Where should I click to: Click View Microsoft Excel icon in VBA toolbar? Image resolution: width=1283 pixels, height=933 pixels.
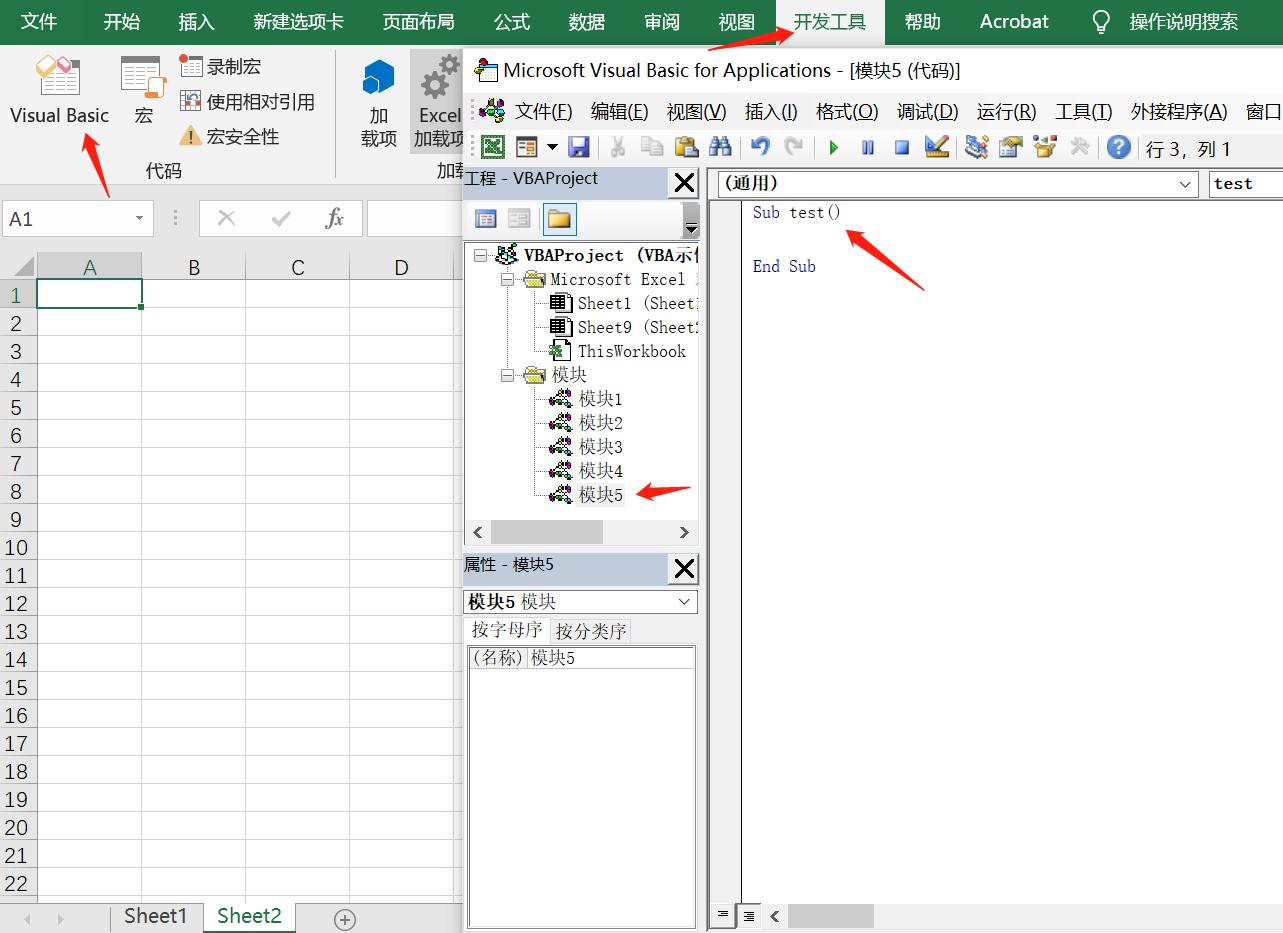(x=493, y=148)
